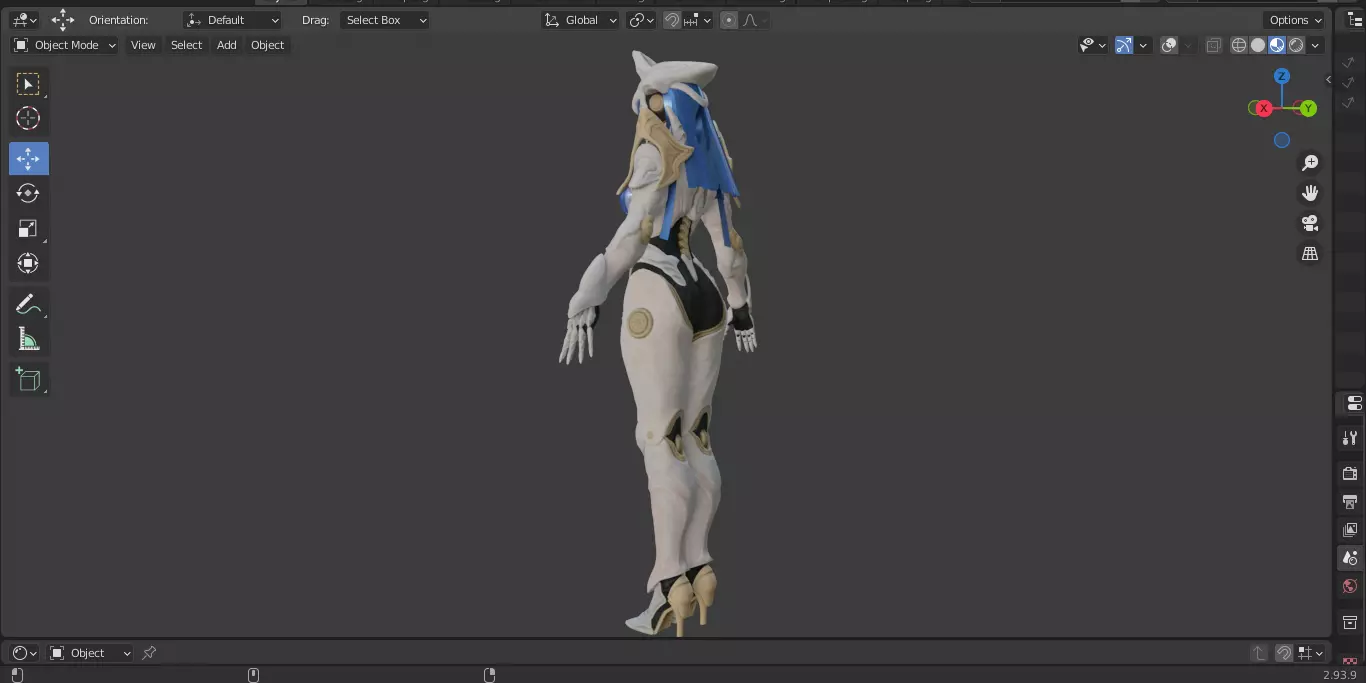Click the 2.93.9 version text
The image size is (1366, 683).
click(1341, 675)
